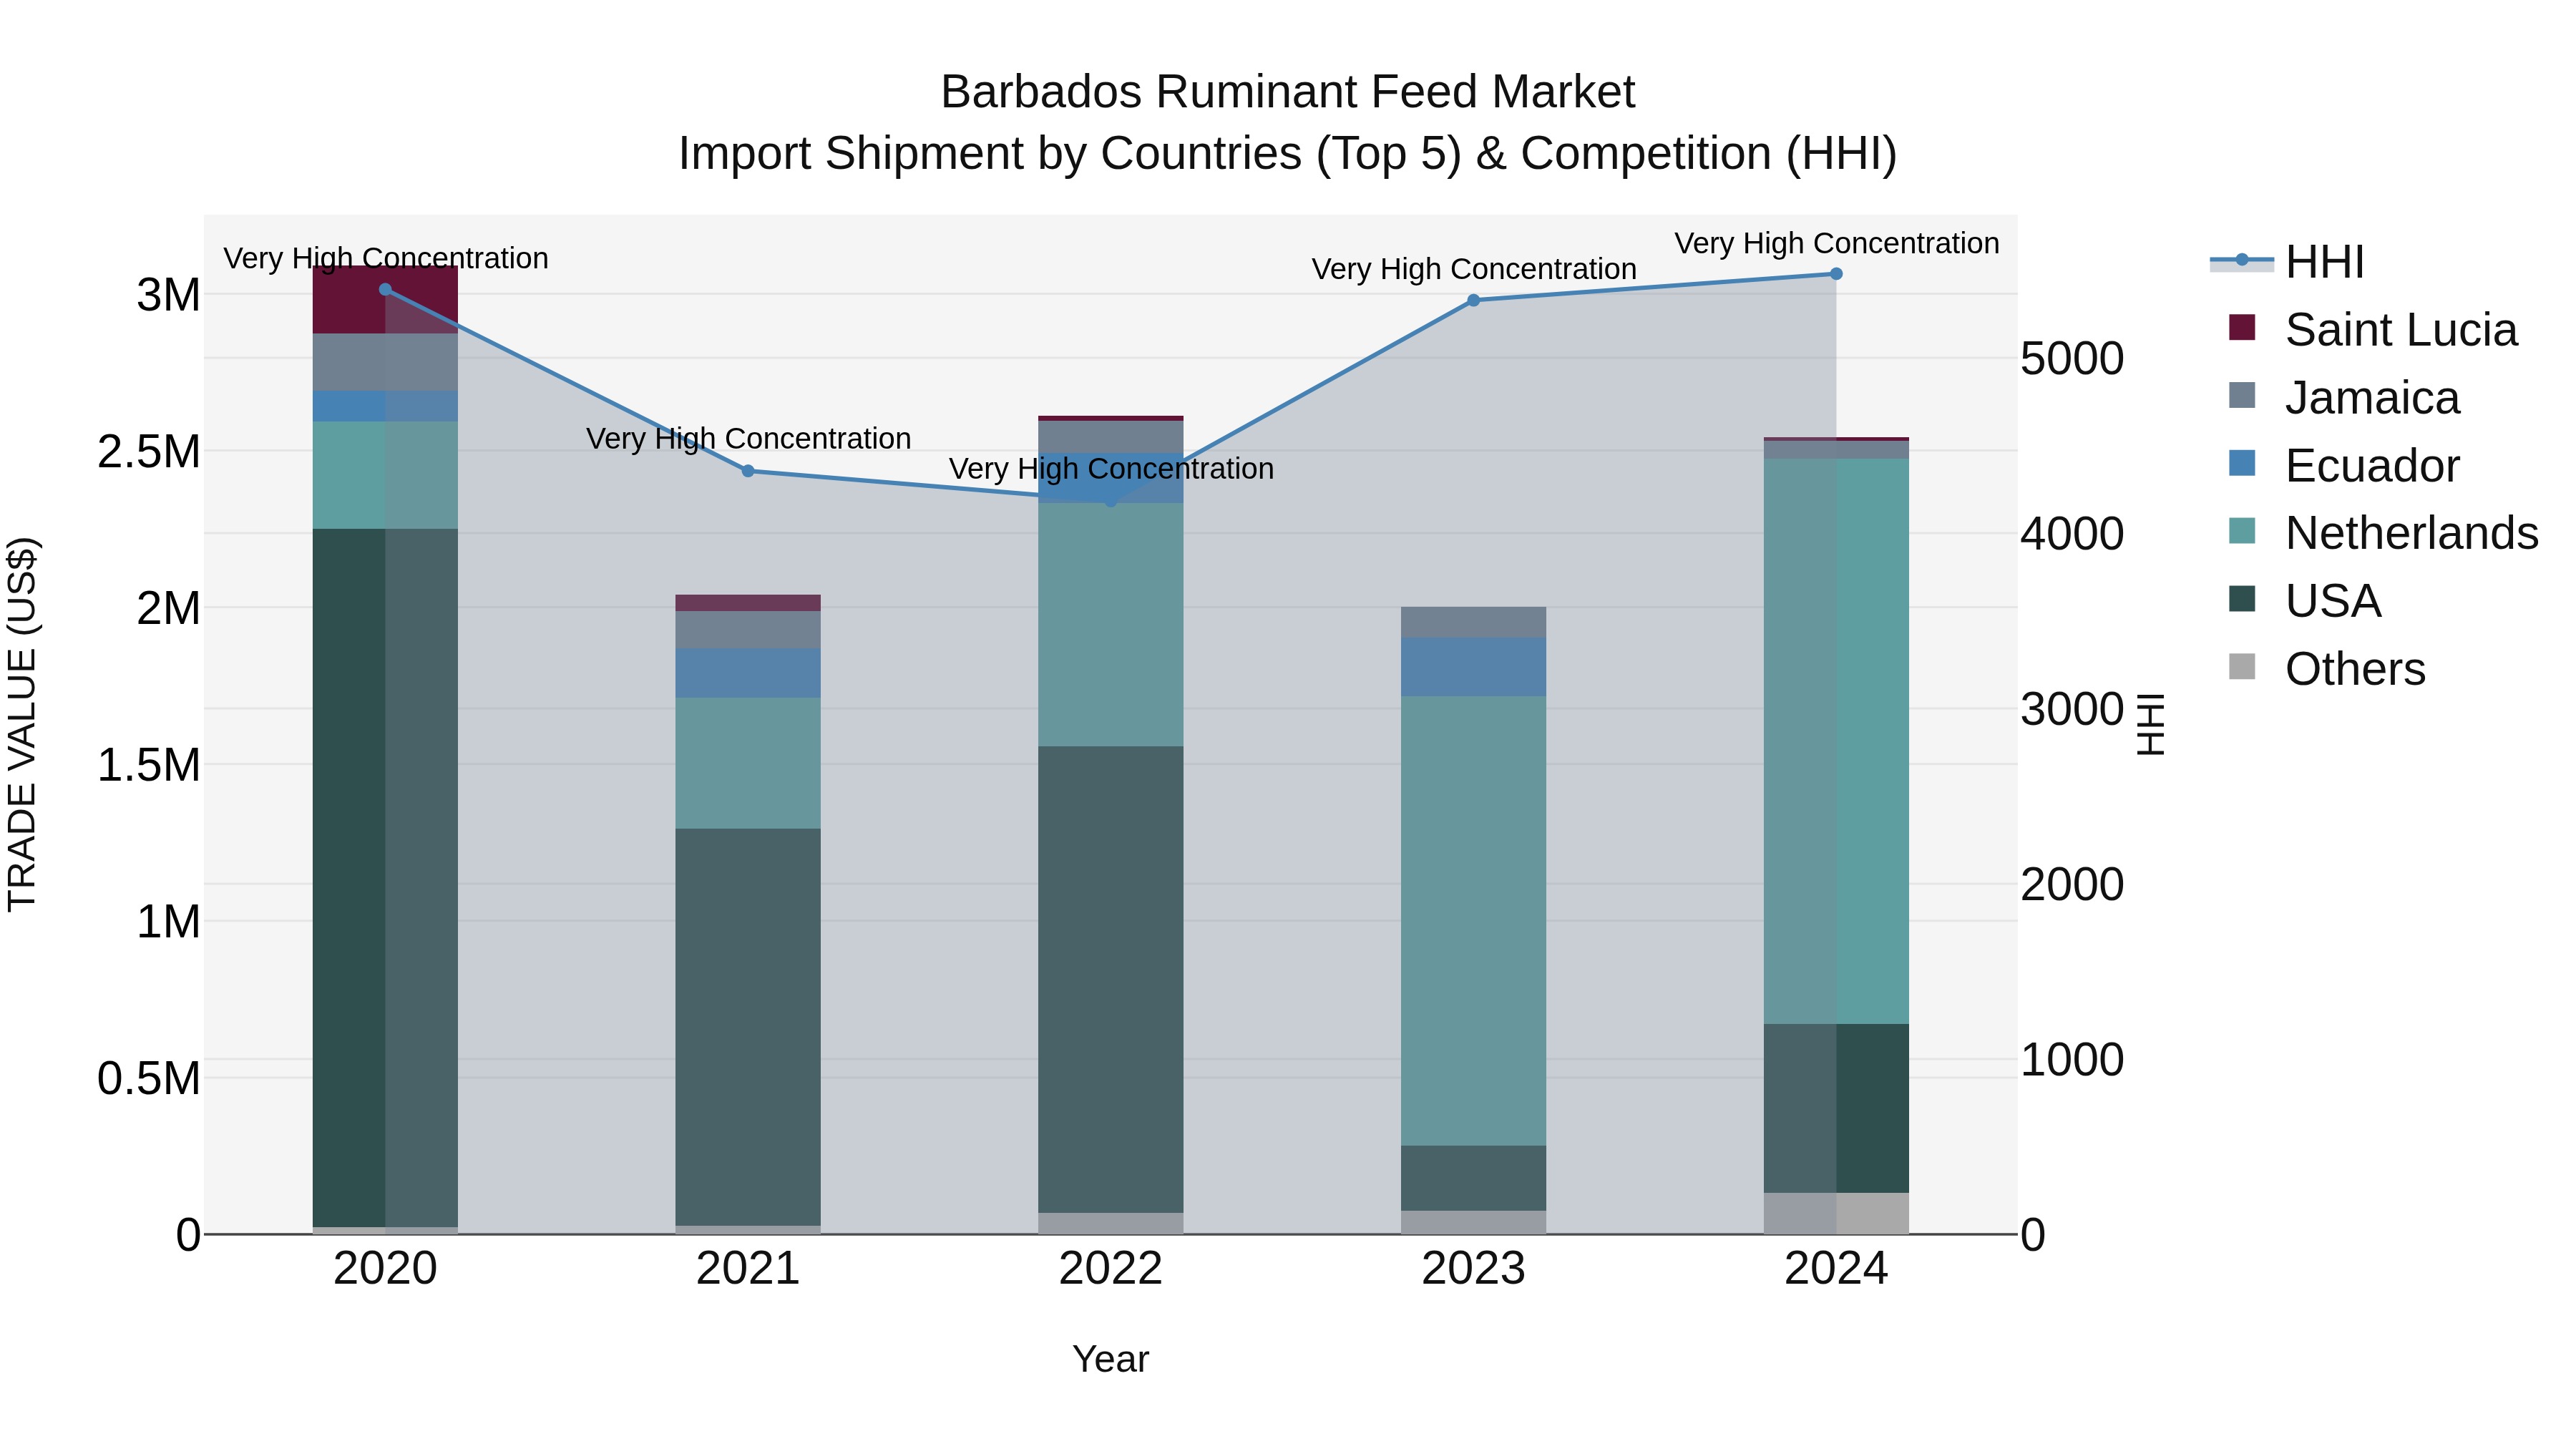Click the Others segment of 2024 bar

pos(1836,1213)
